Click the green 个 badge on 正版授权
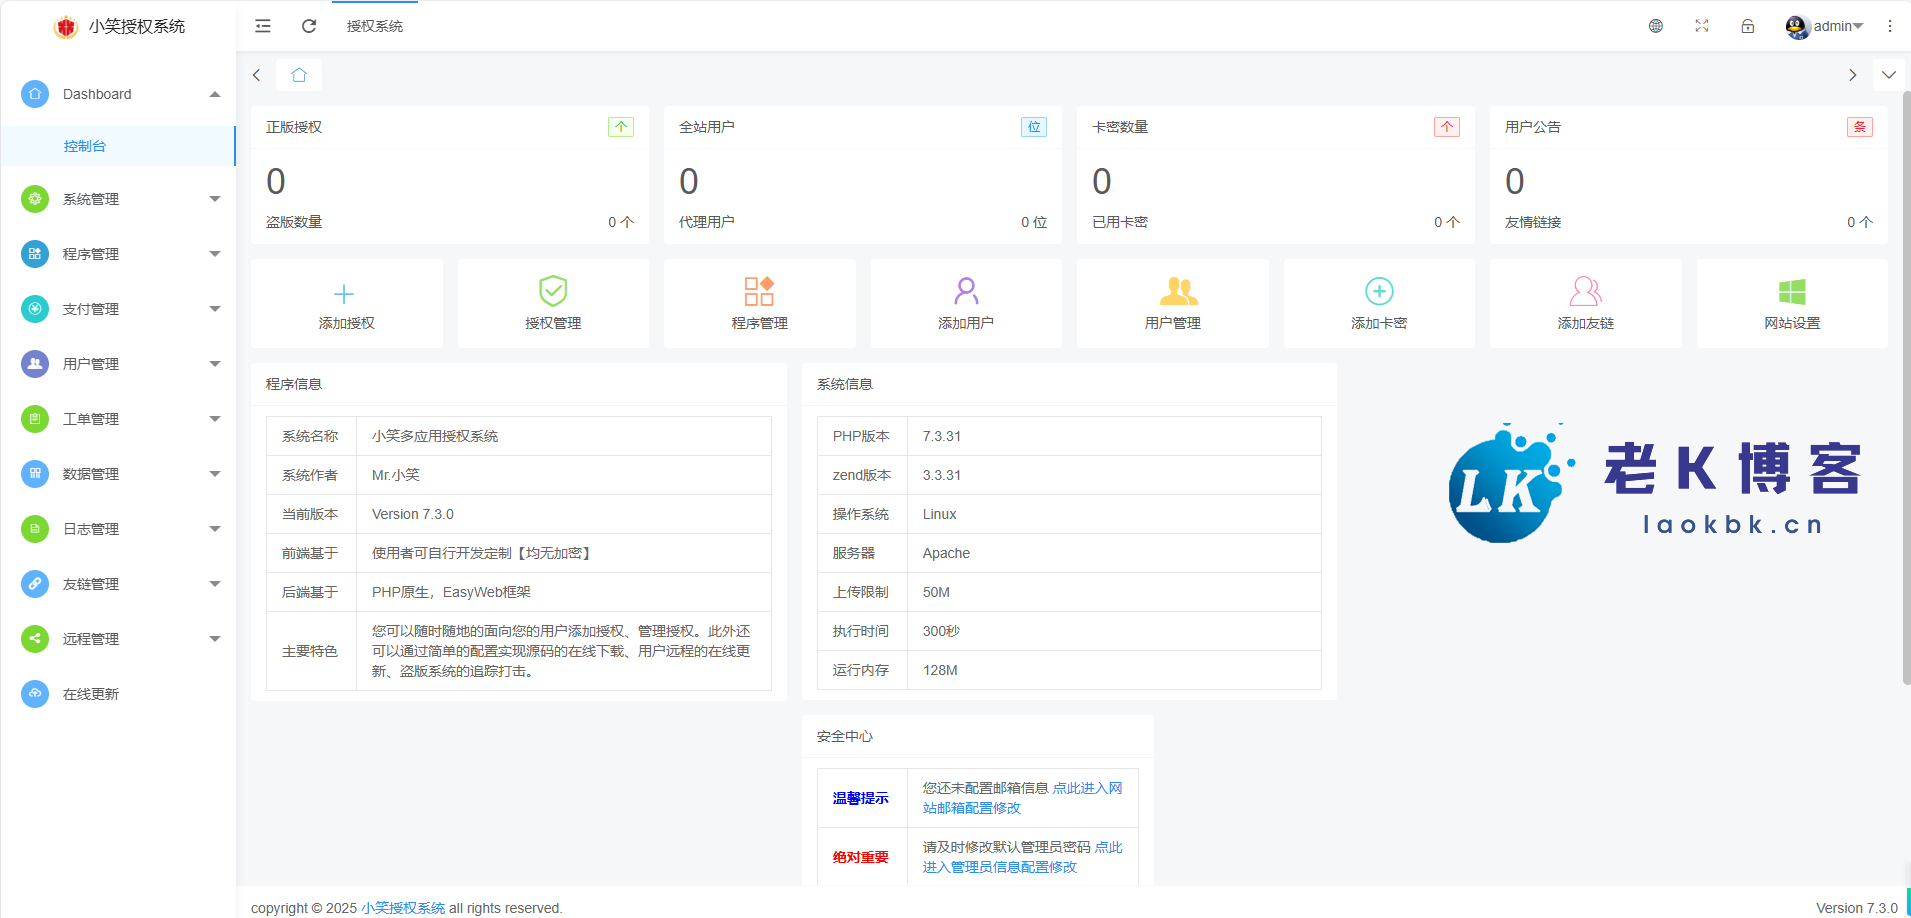Viewport: 1911px width, 918px height. (x=621, y=127)
